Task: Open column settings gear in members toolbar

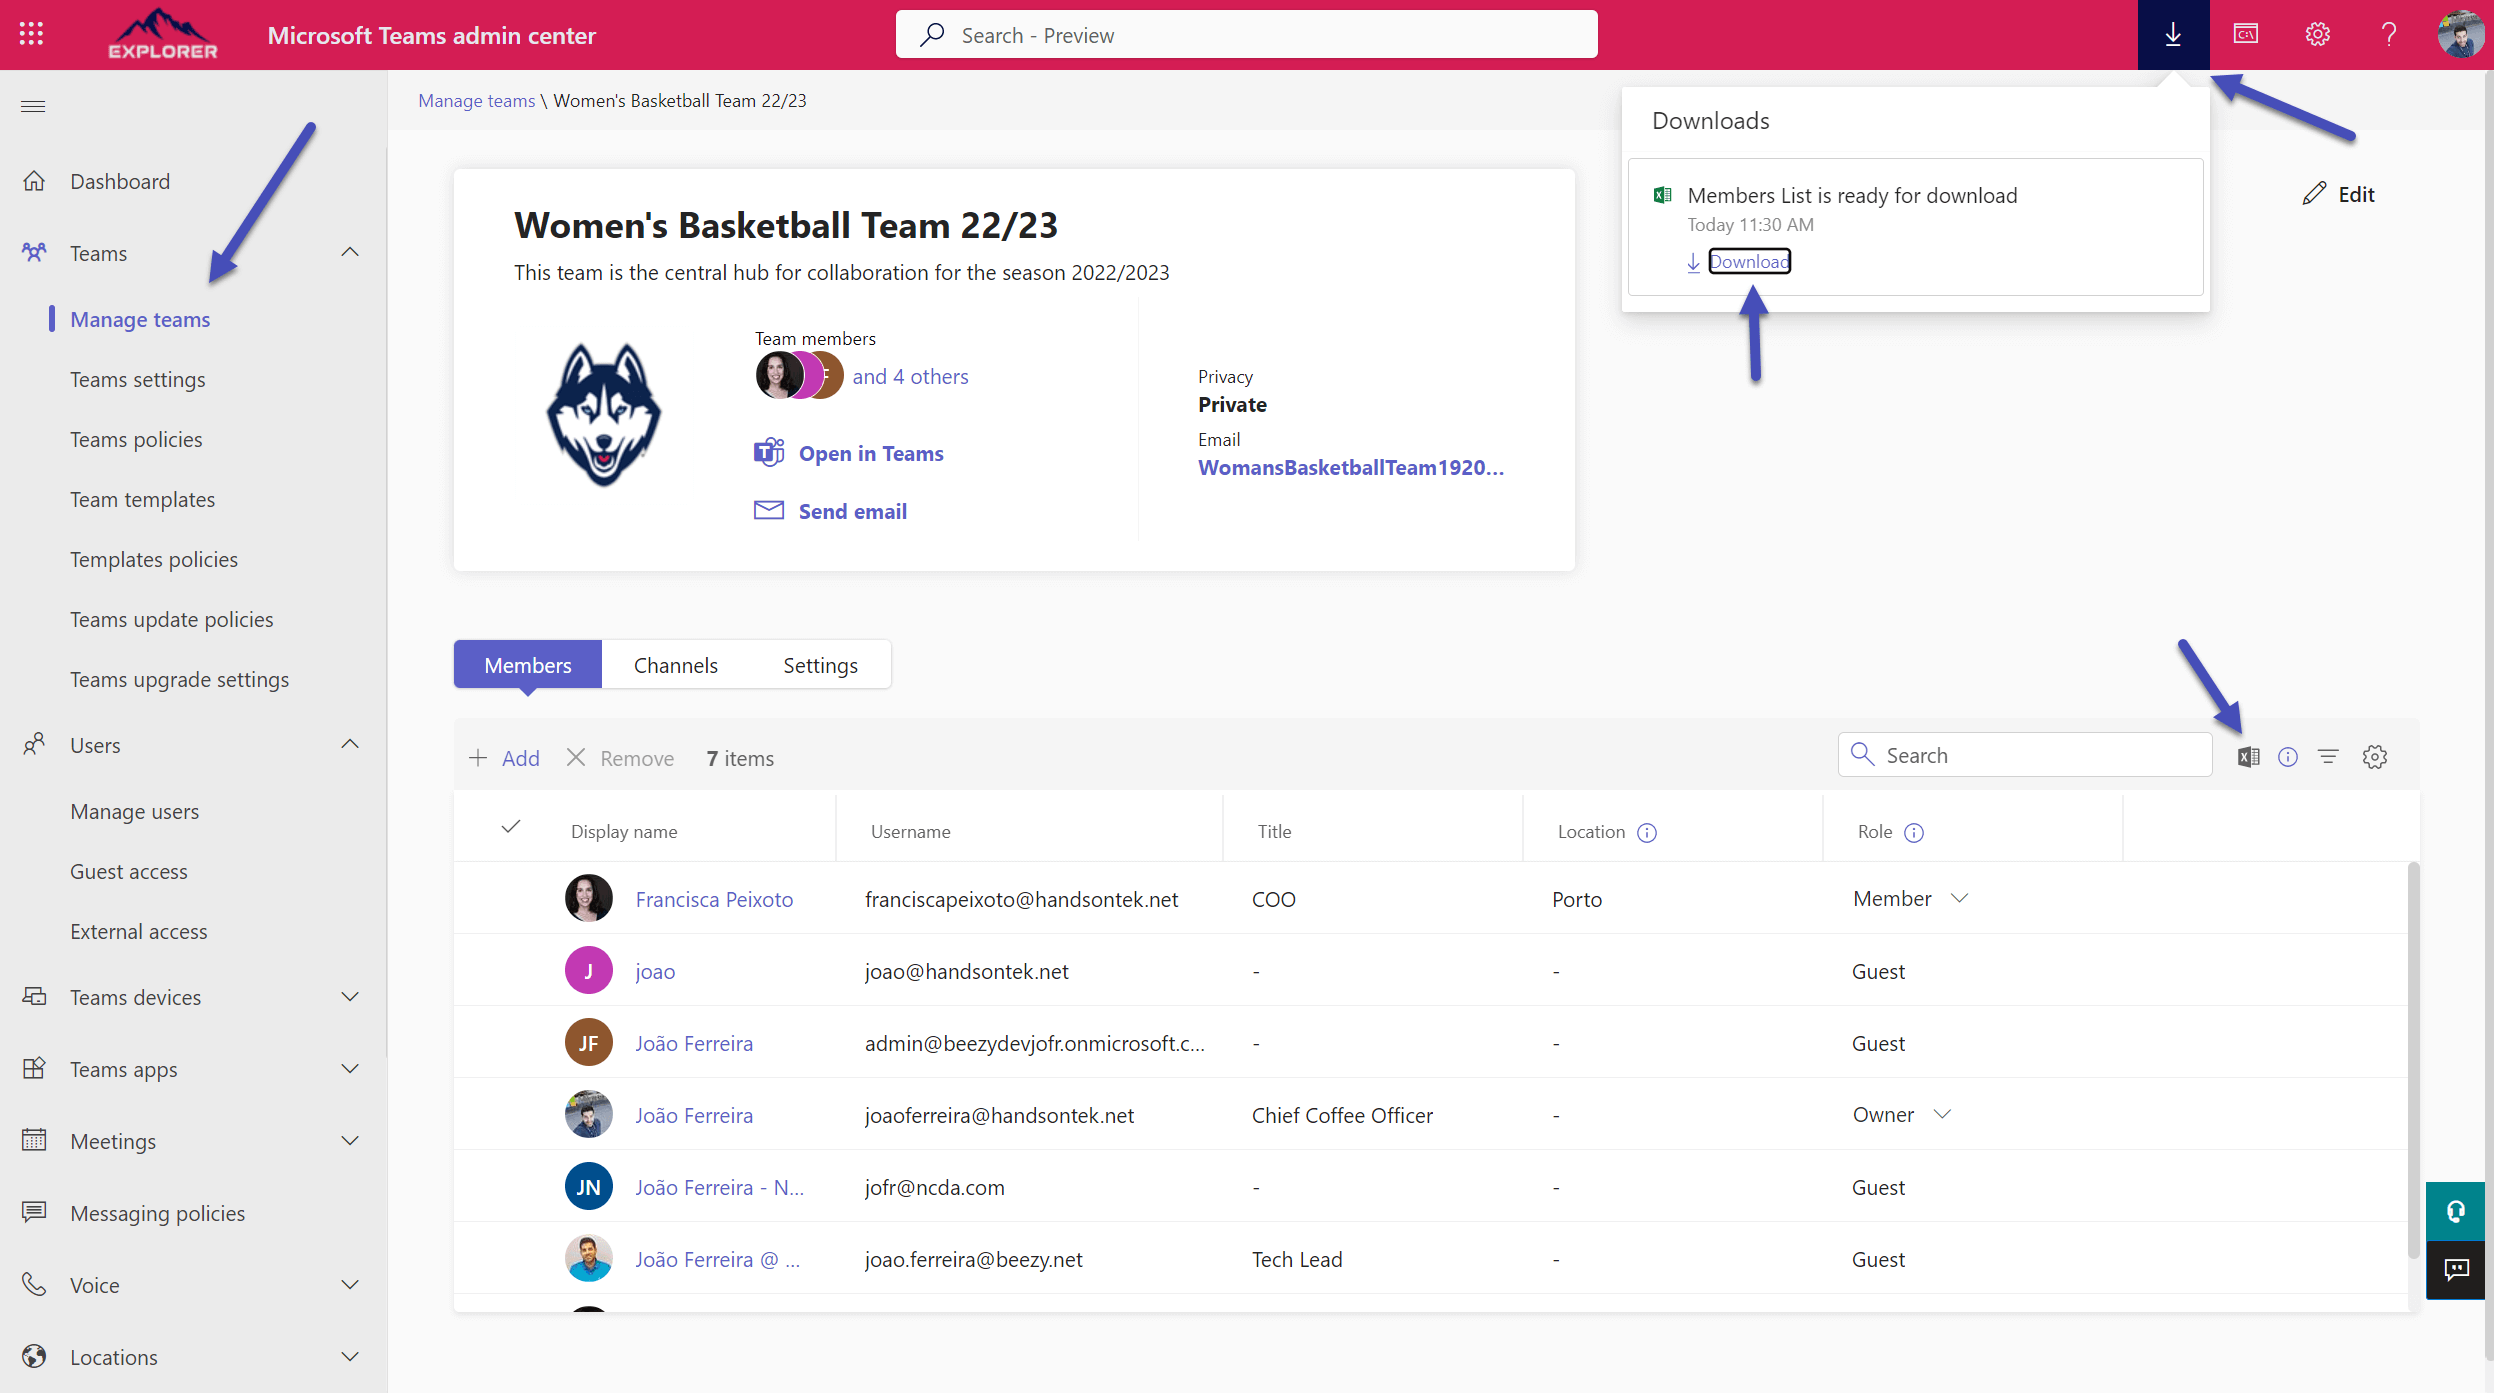Action: pos(2375,757)
